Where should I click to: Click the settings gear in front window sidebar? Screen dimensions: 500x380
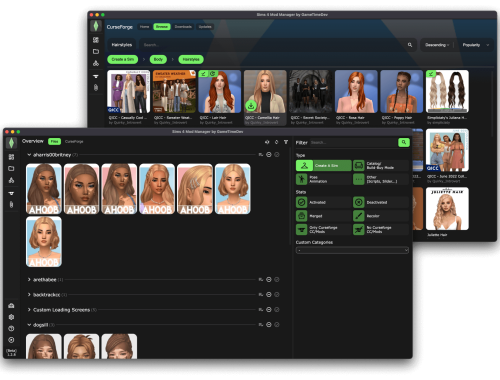(x=11, y=317)
